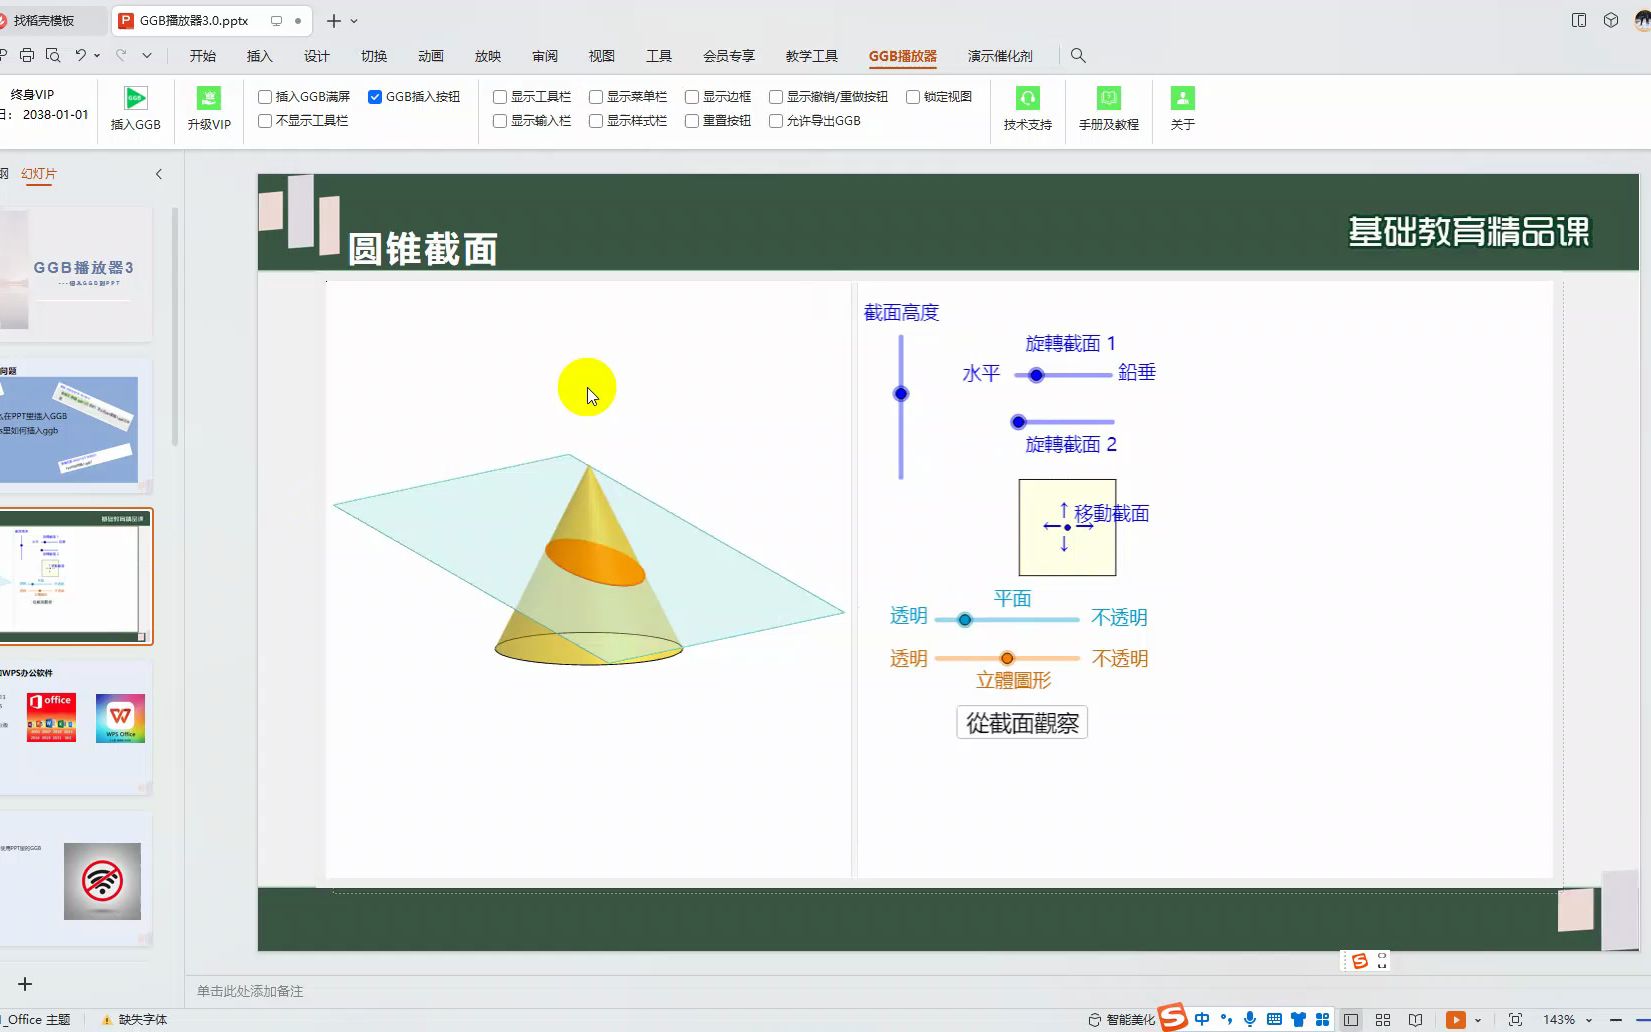Expand undo history dropdown arrow
This screenshot has height=1032, width=1651.
pos(97,56)
